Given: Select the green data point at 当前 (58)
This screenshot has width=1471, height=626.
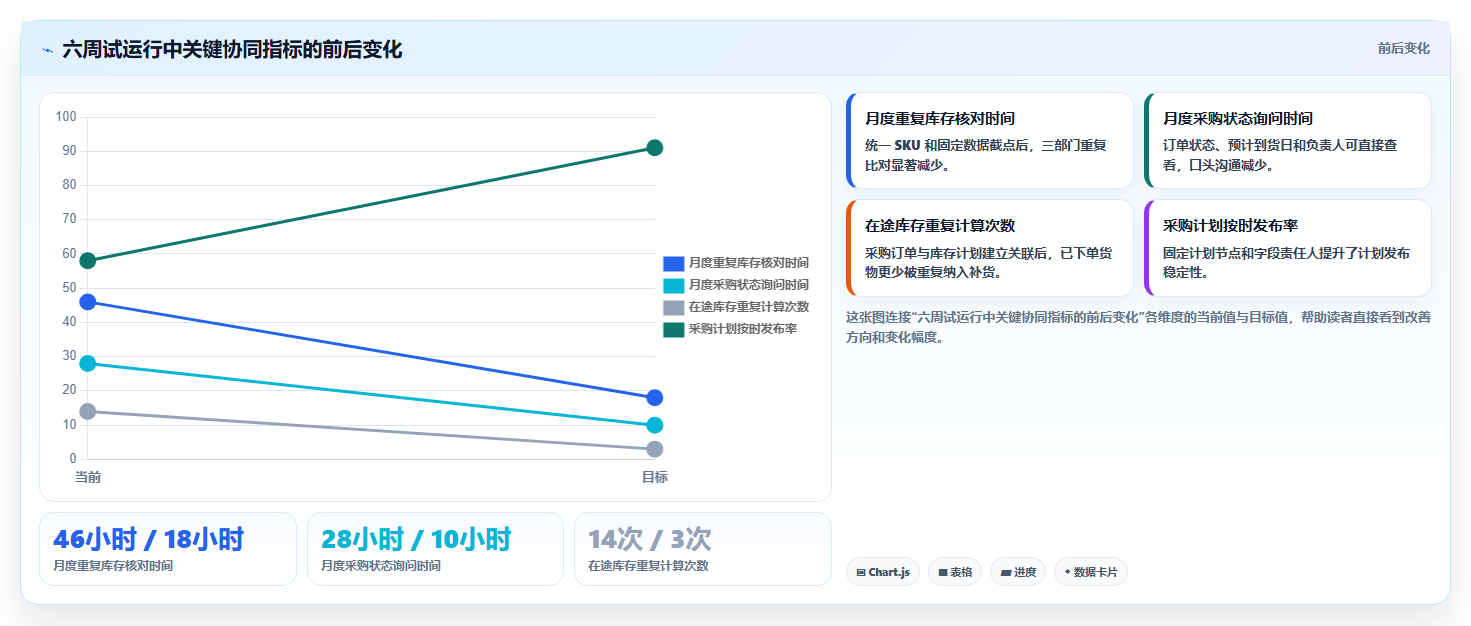Looking at the screenshot, I should [88, 261].
